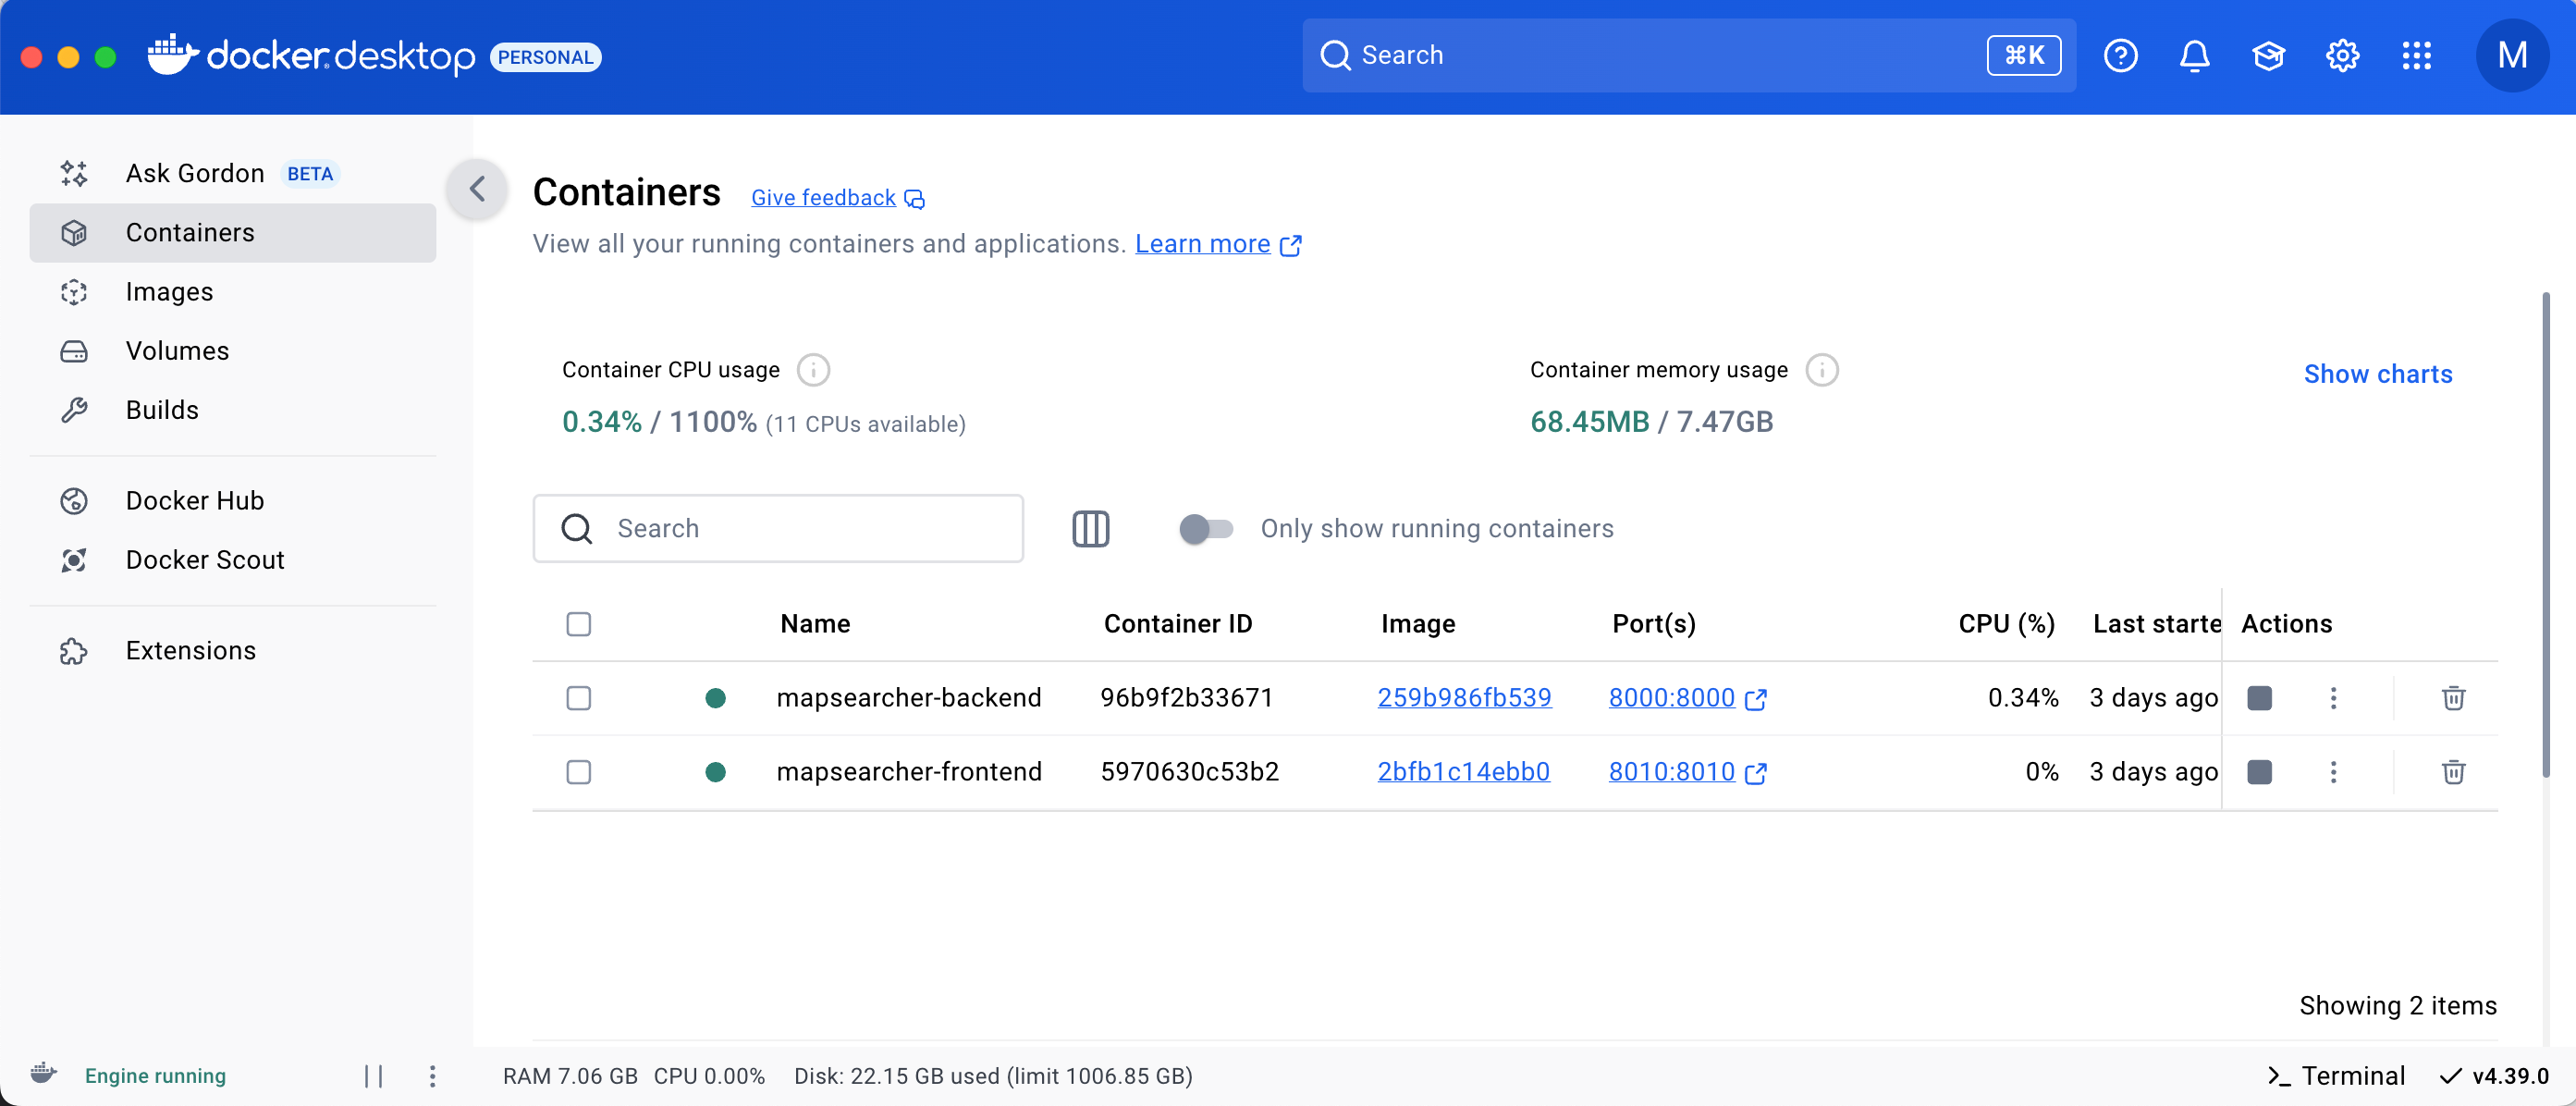
Task: Open port link 8000:8000
Action: coord(1671,697)
